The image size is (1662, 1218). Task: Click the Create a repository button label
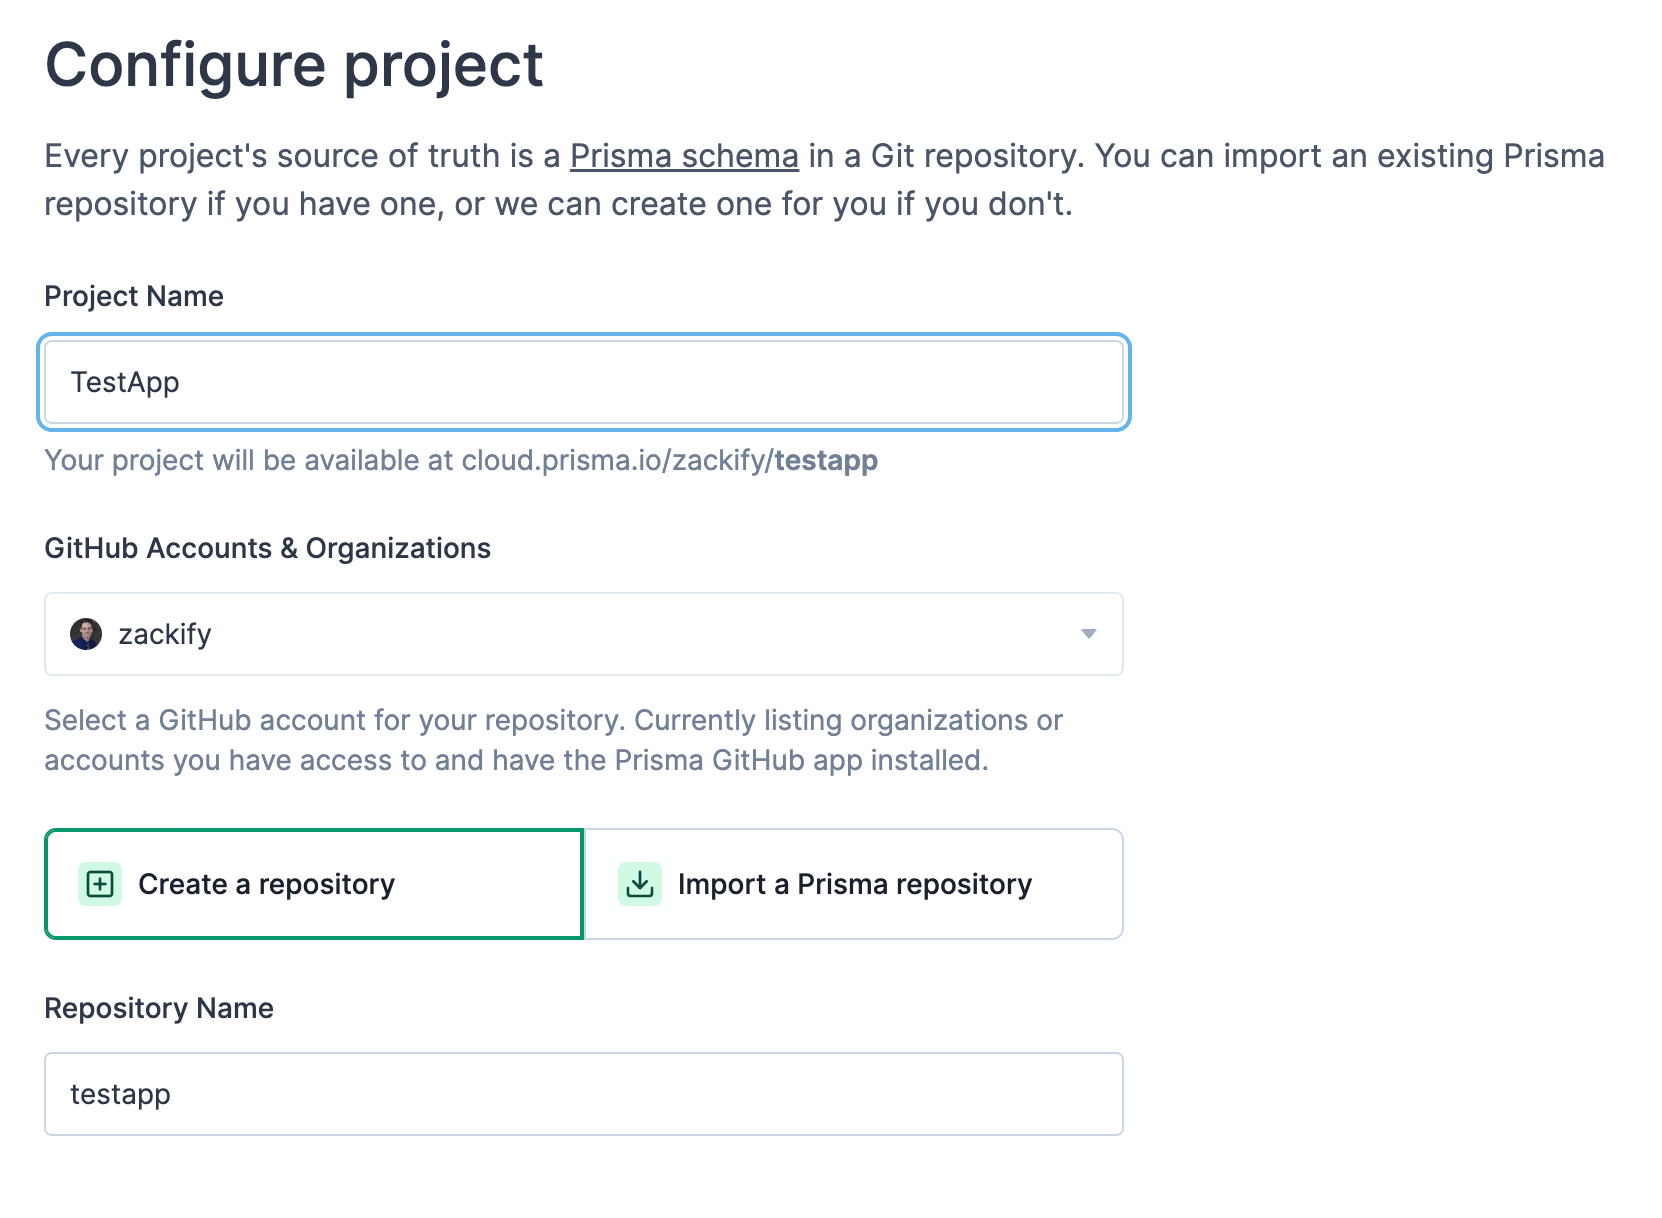click(x=266, y=884)
